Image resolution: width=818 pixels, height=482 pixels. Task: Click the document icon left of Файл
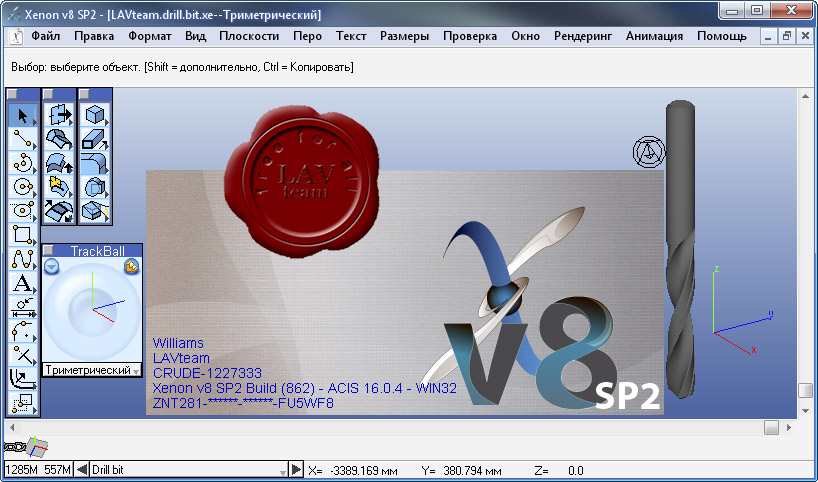(17, 37)
